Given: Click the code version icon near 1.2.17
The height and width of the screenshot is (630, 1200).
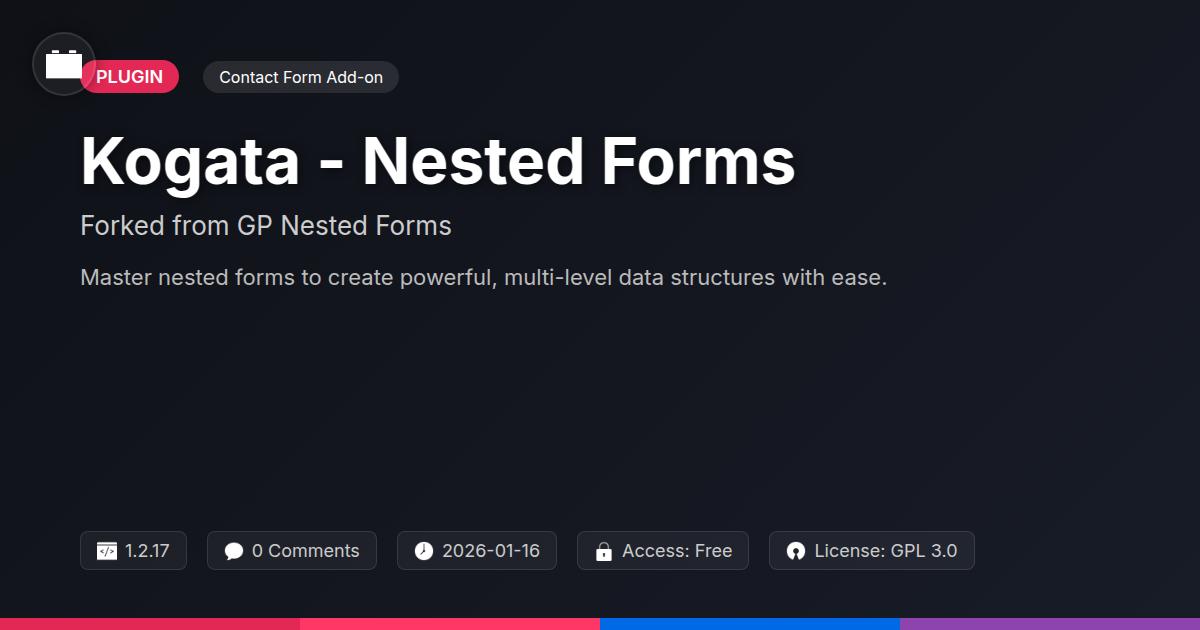Looking at the screenshot, I should [x=107, y=551].
